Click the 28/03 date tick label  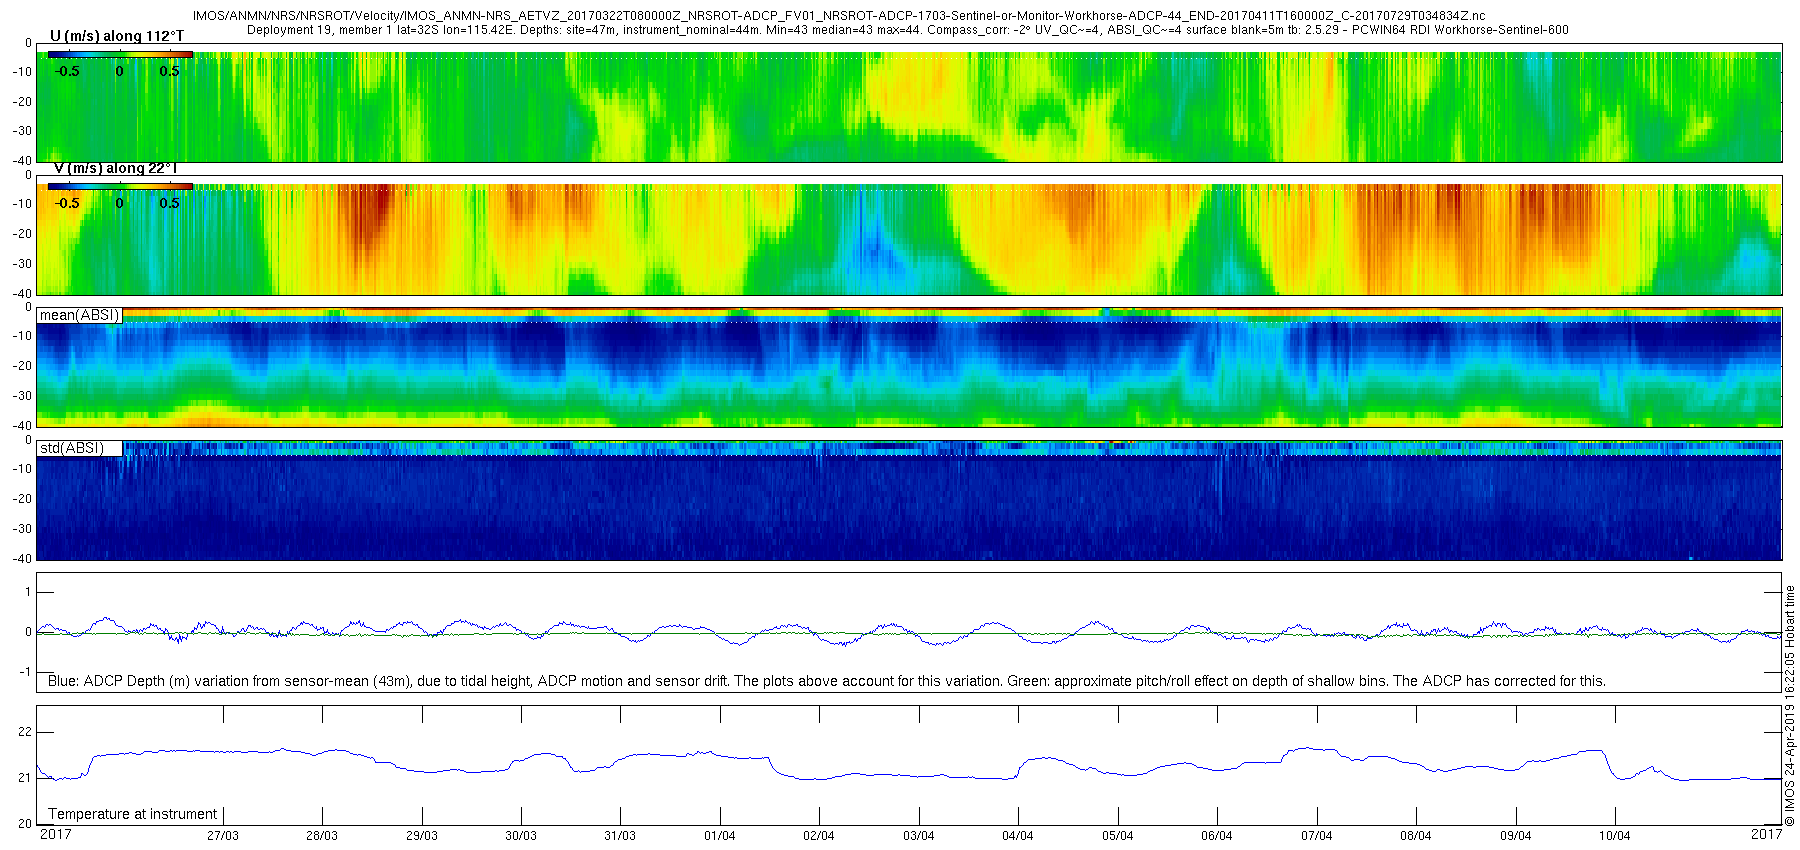[x=322, y=836]
